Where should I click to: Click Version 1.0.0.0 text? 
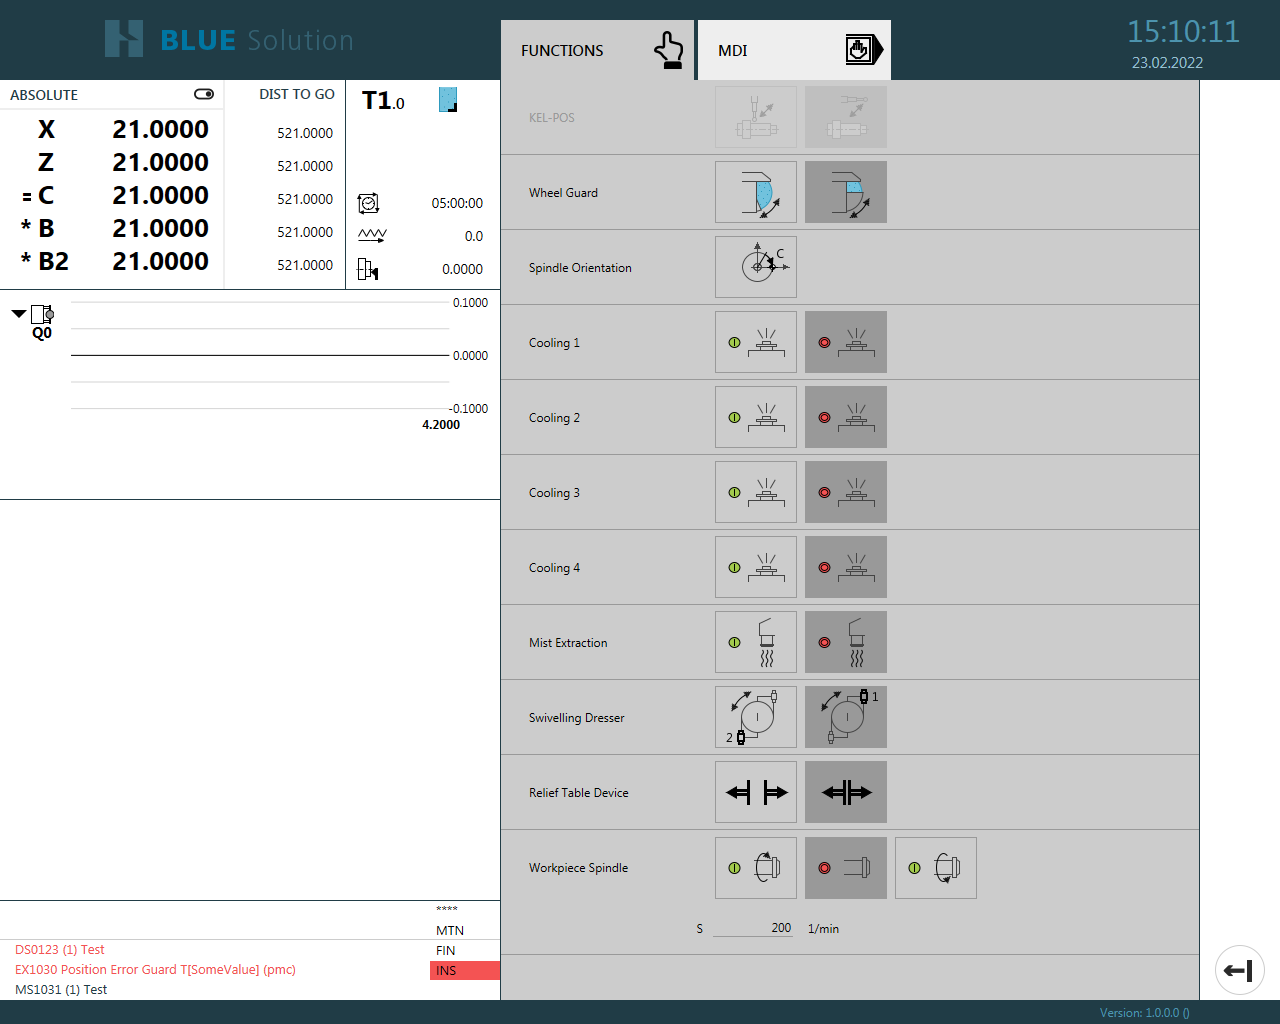1145,1012
